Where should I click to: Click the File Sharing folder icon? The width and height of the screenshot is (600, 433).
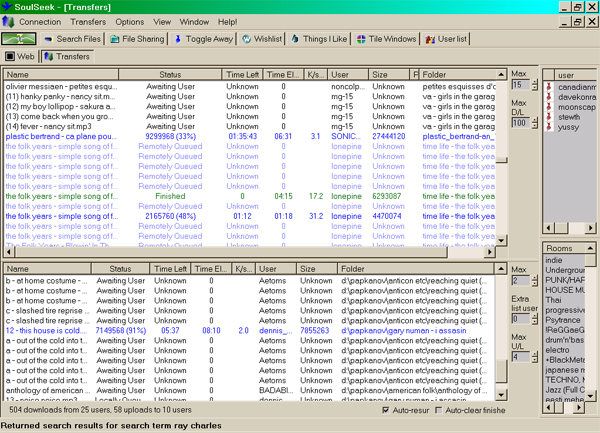click(x=114, y=39)
